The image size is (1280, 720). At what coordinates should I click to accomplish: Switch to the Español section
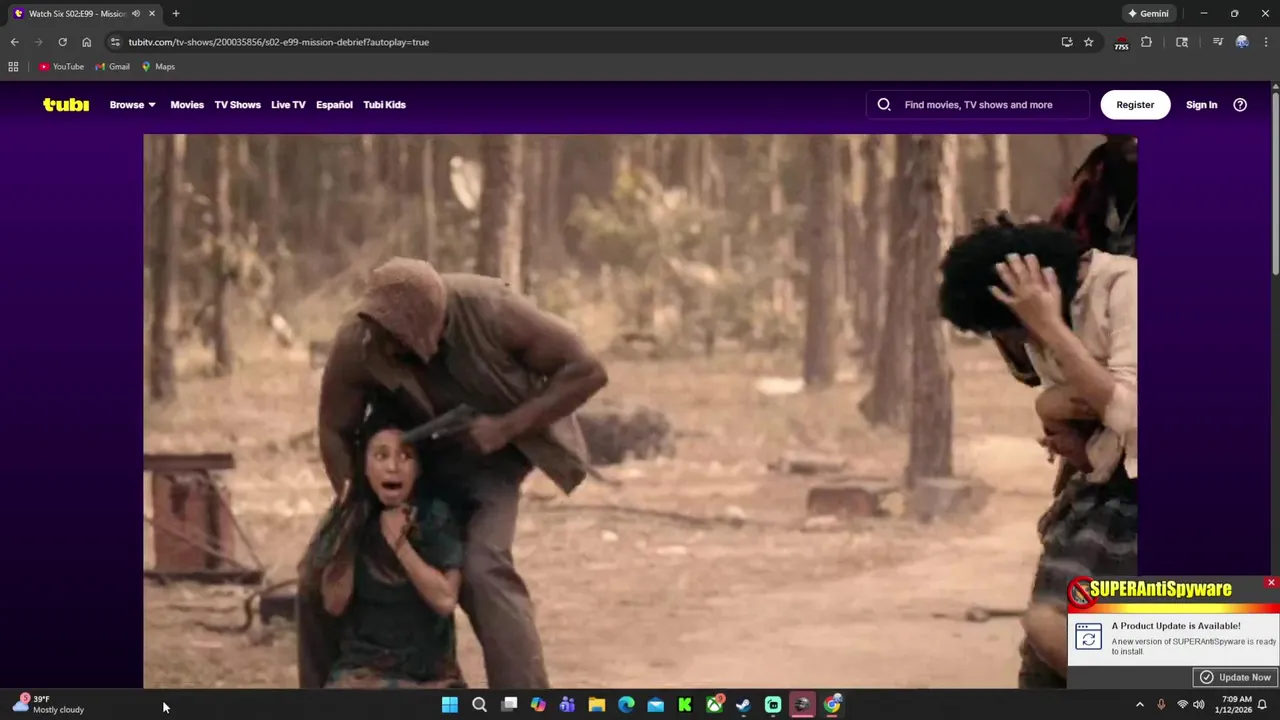point(334,105)
